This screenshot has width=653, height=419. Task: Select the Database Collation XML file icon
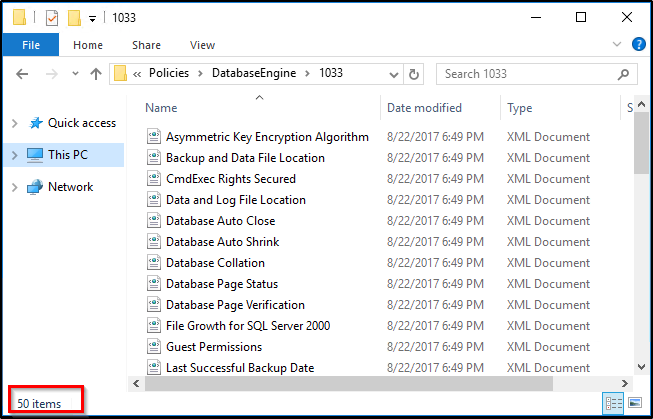(x=154, y=263)
